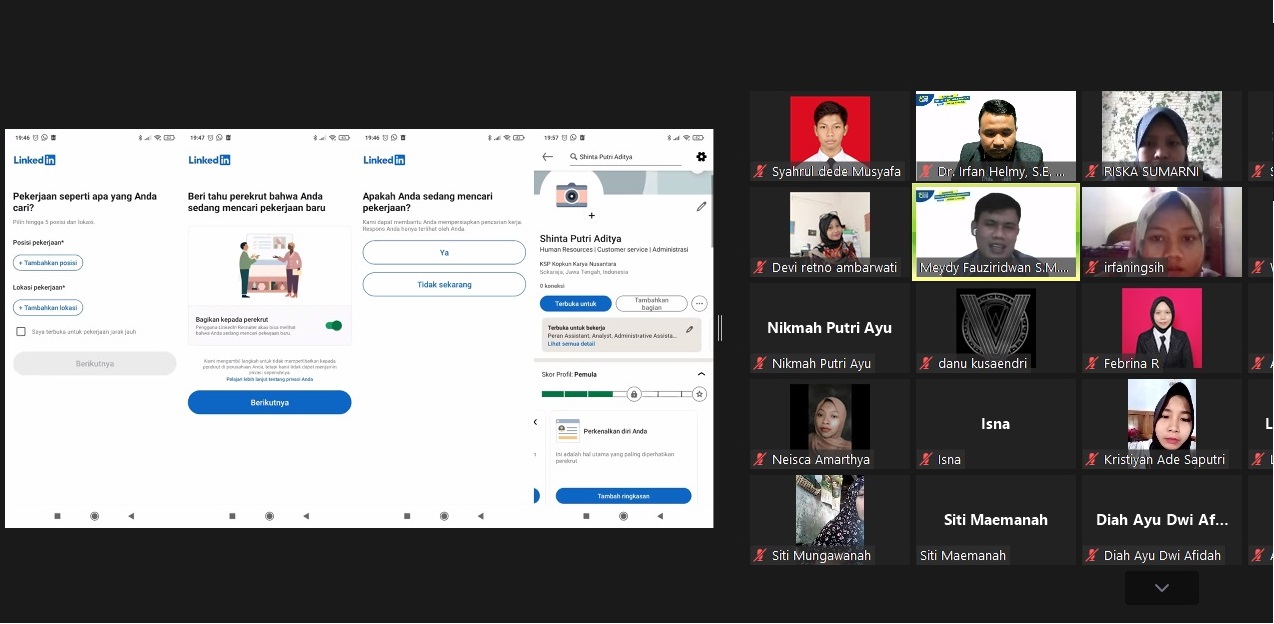Screen dimensions: 1274x624
Task: Expand more participants with down chevron
Action: [x=1161, y=588]
